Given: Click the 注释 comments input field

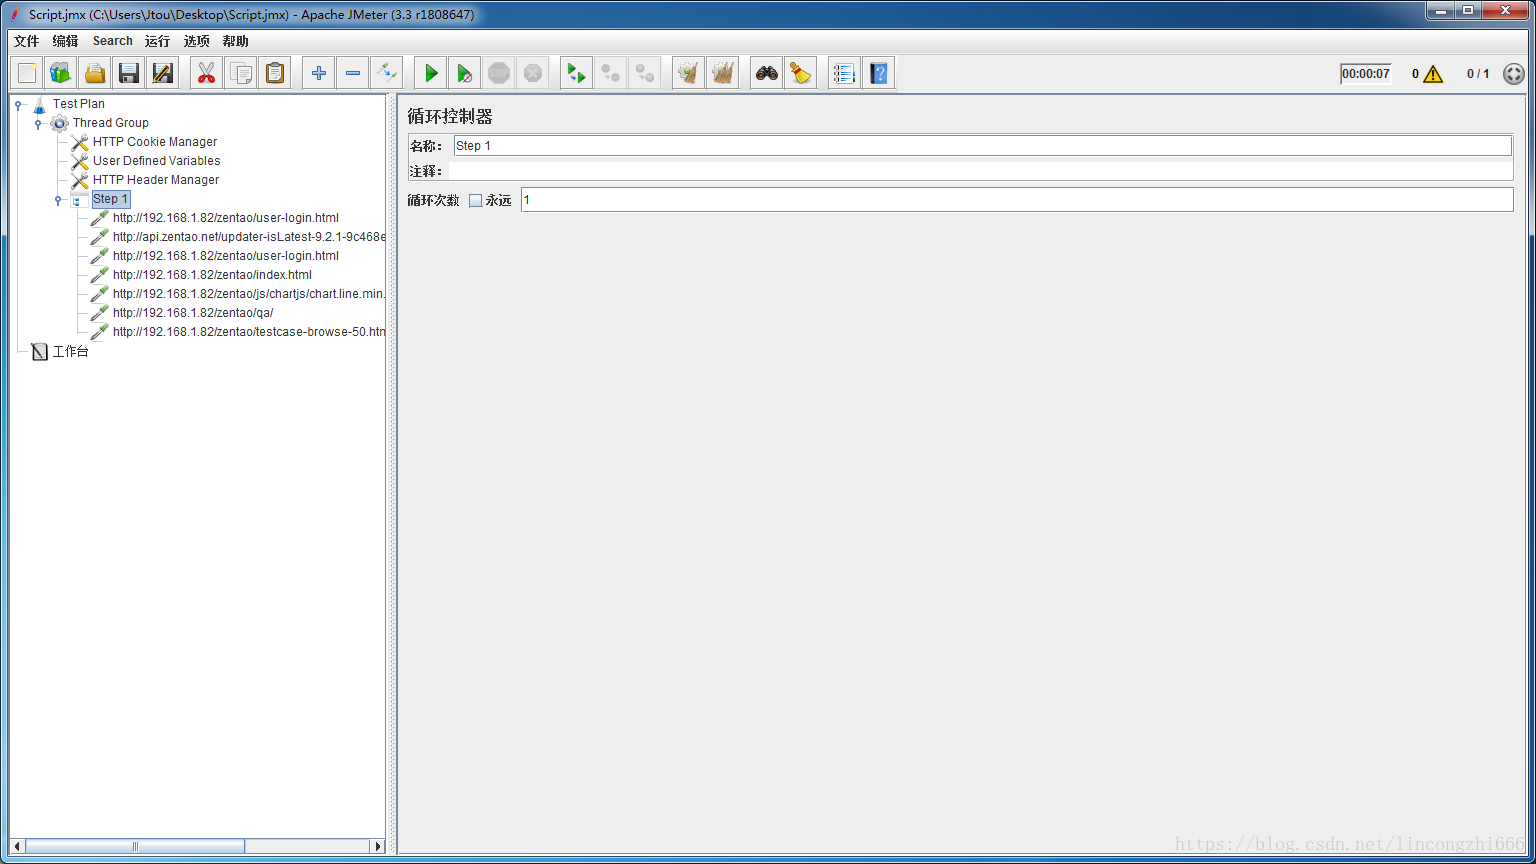Looking at the screenshot, I should pyautogui.click(x=981, y=171).
